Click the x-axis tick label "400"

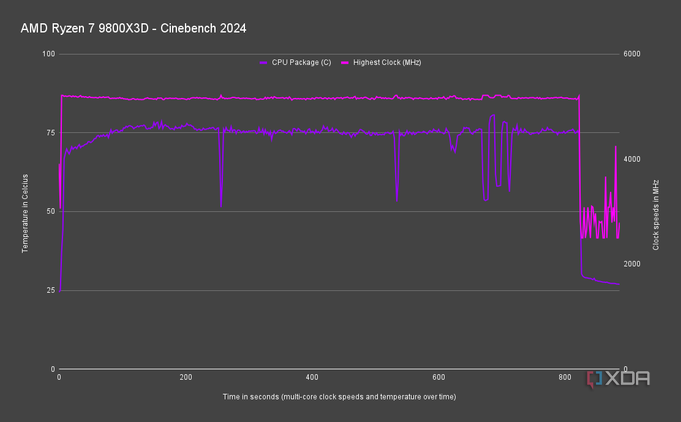pos(312,378)
